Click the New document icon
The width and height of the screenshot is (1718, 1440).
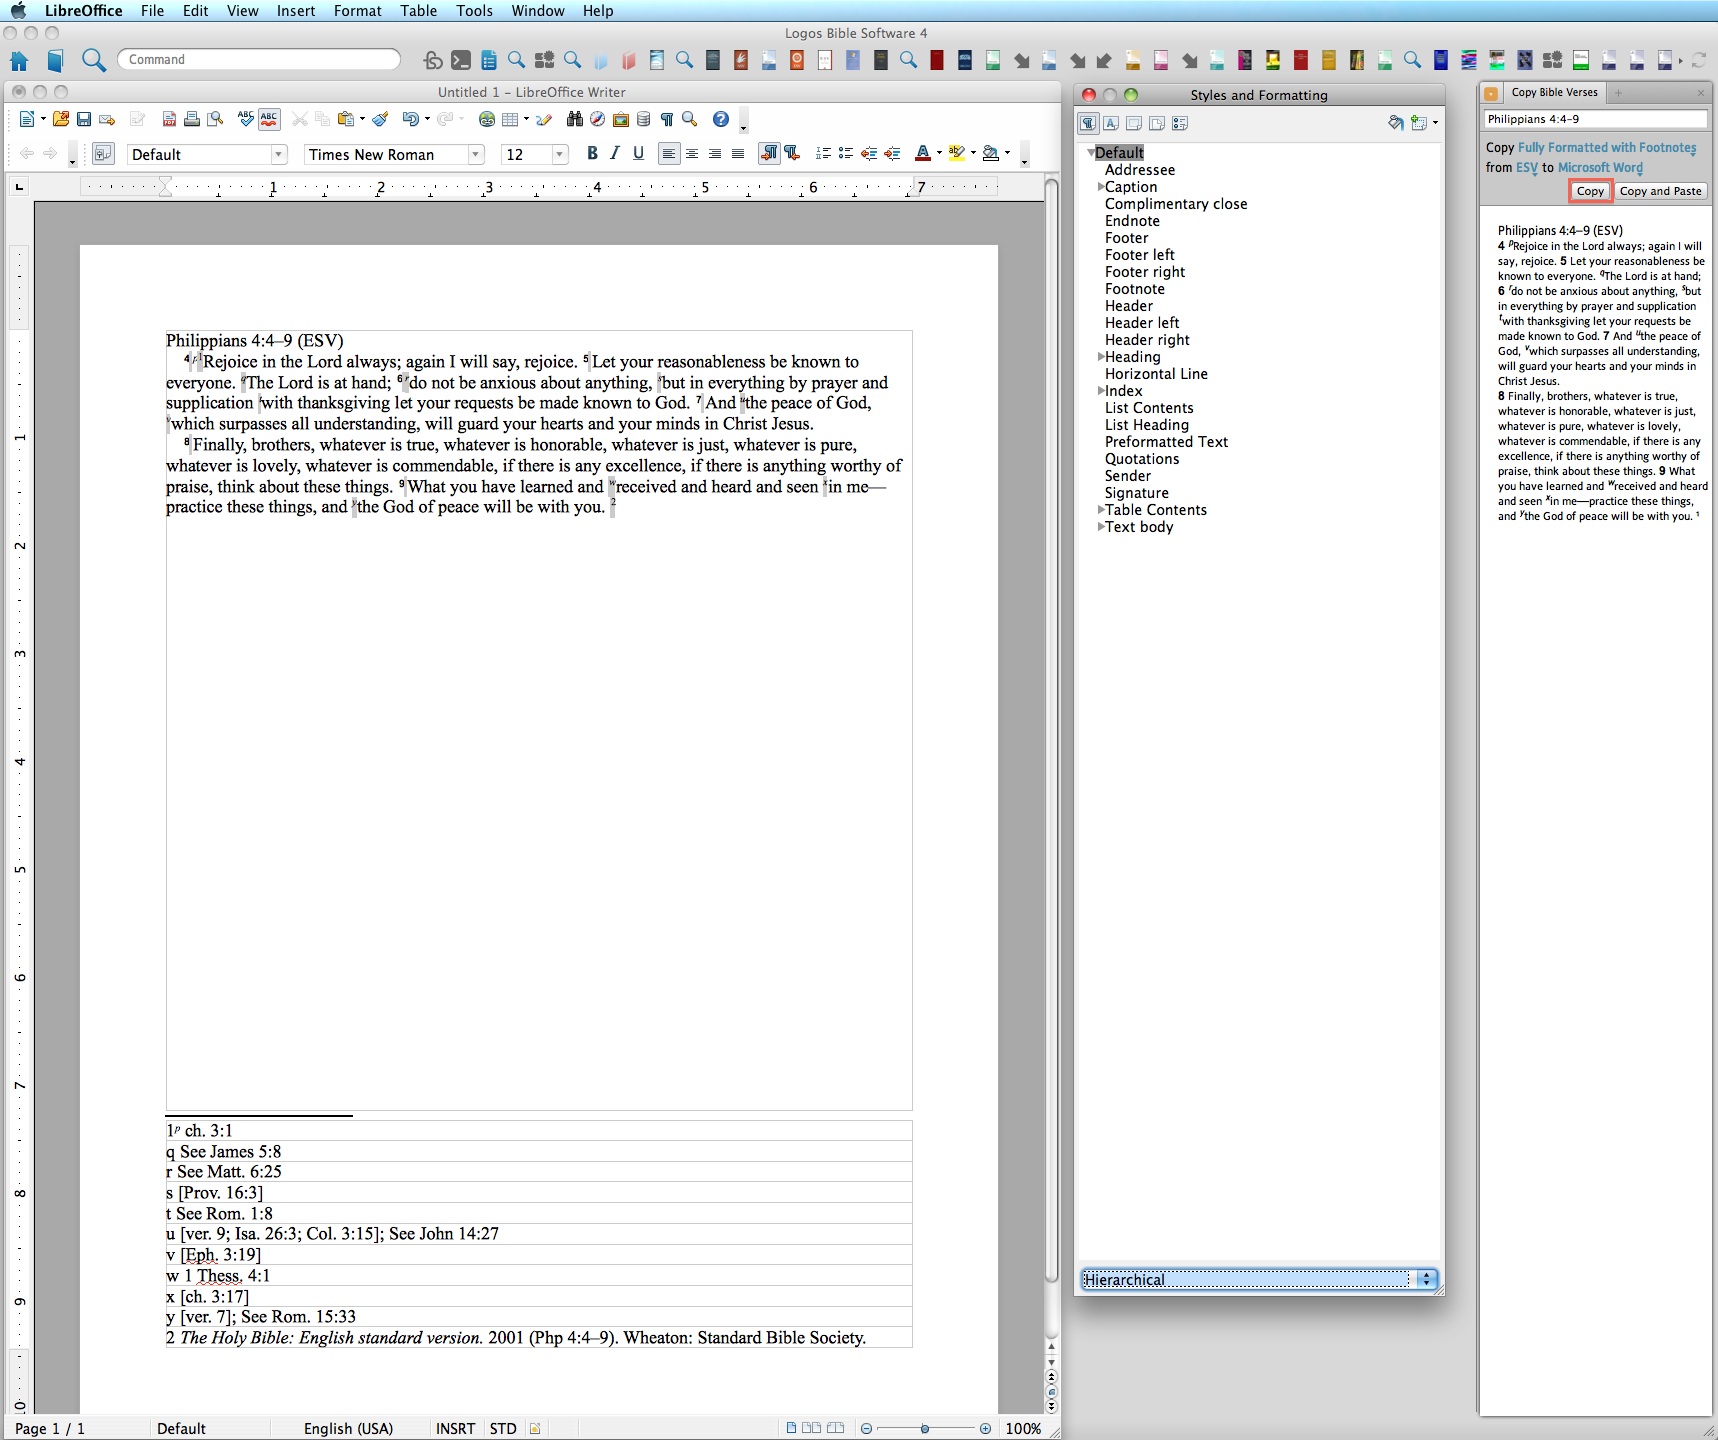pyautogui.click(x=27, y=120)
